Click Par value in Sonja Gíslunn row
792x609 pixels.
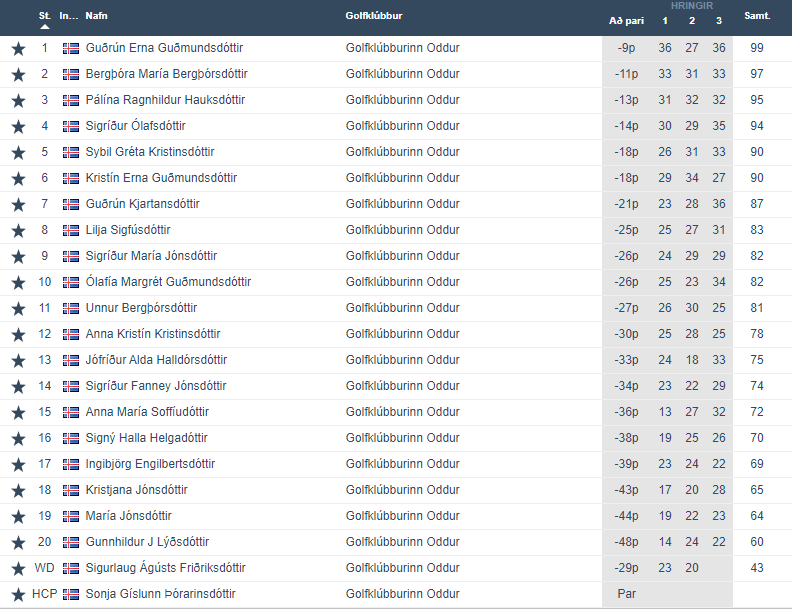coord(626,594)
